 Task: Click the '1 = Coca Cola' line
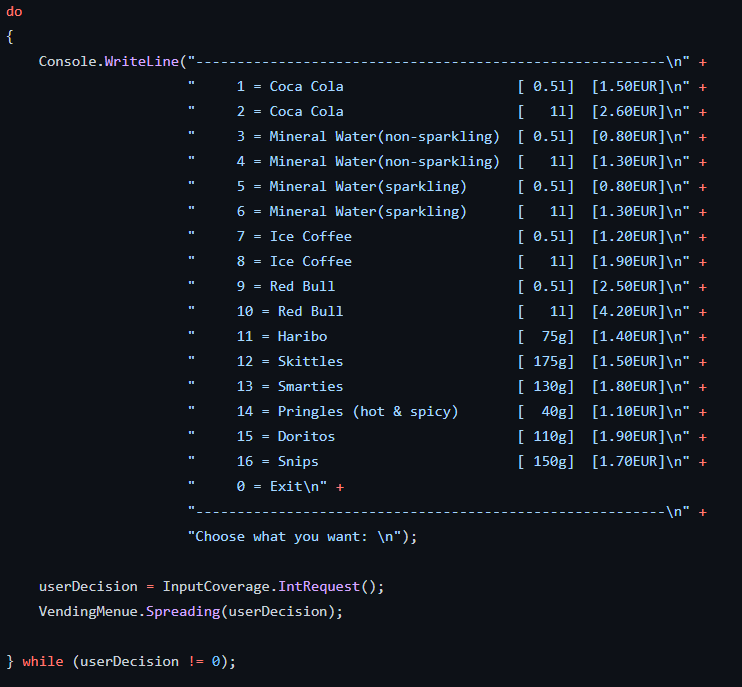coord(290,86)
